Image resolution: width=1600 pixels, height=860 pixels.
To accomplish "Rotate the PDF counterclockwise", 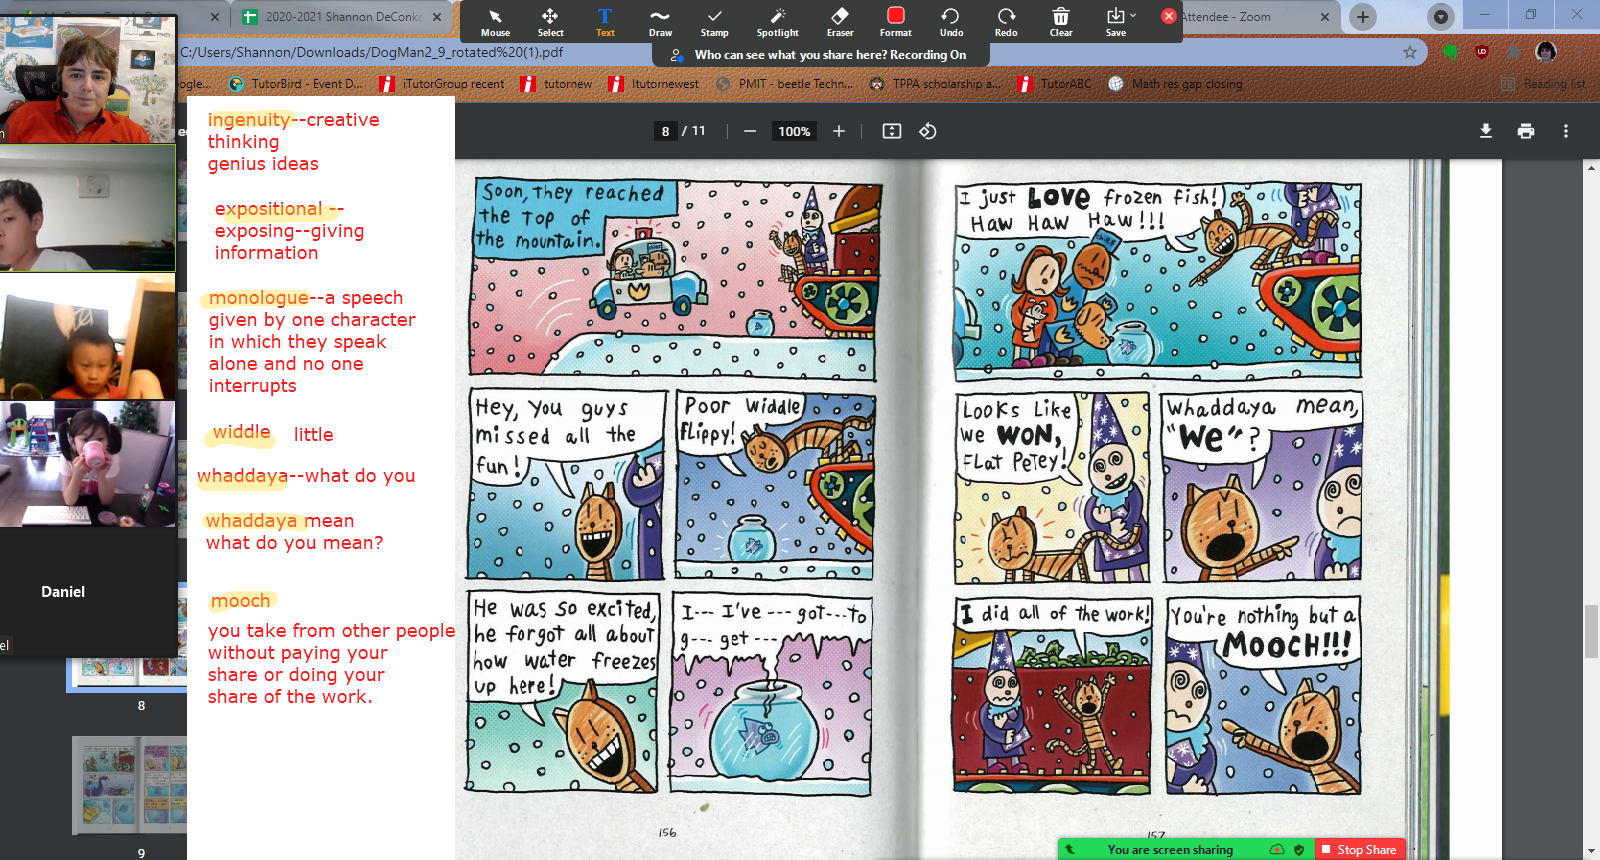I will click(928, 131).
